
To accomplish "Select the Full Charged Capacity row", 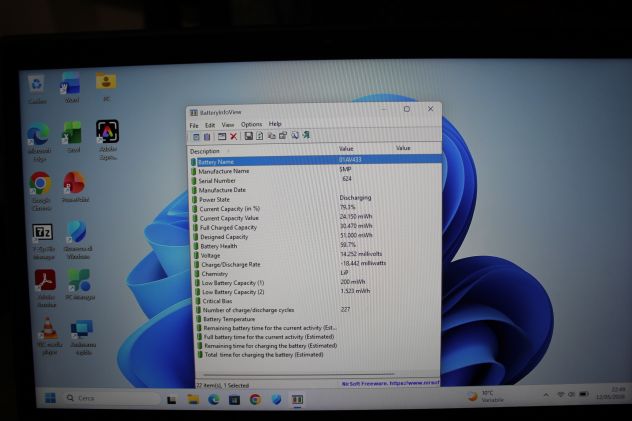I will [x=316, y=227].
